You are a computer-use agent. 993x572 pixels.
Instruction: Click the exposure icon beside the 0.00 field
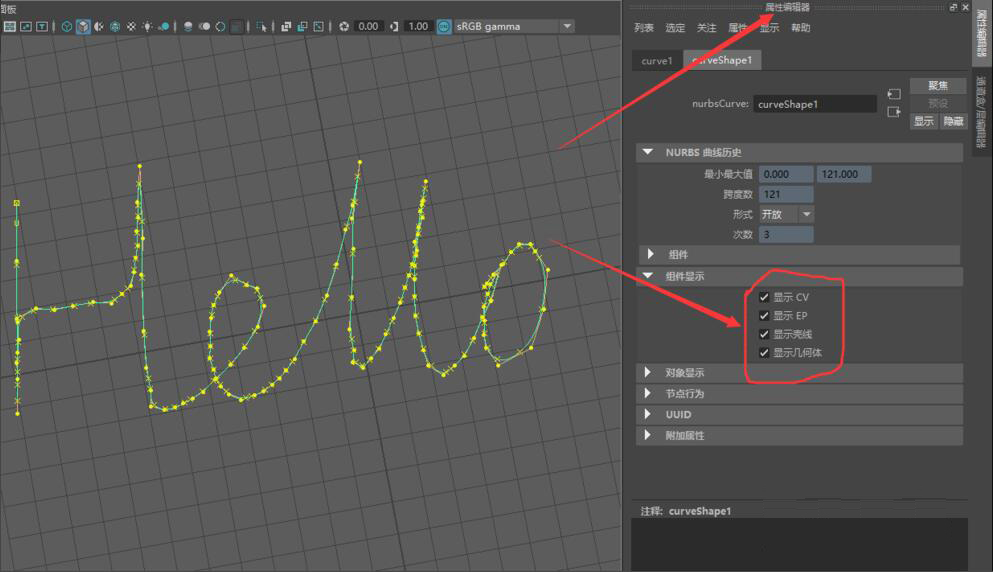[344, 26]
